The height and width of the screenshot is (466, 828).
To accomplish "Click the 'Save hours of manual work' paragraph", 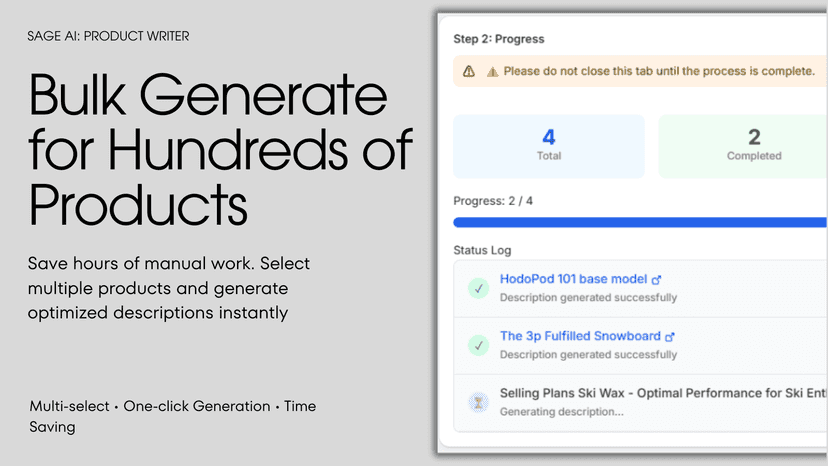I will pos(168,288).
